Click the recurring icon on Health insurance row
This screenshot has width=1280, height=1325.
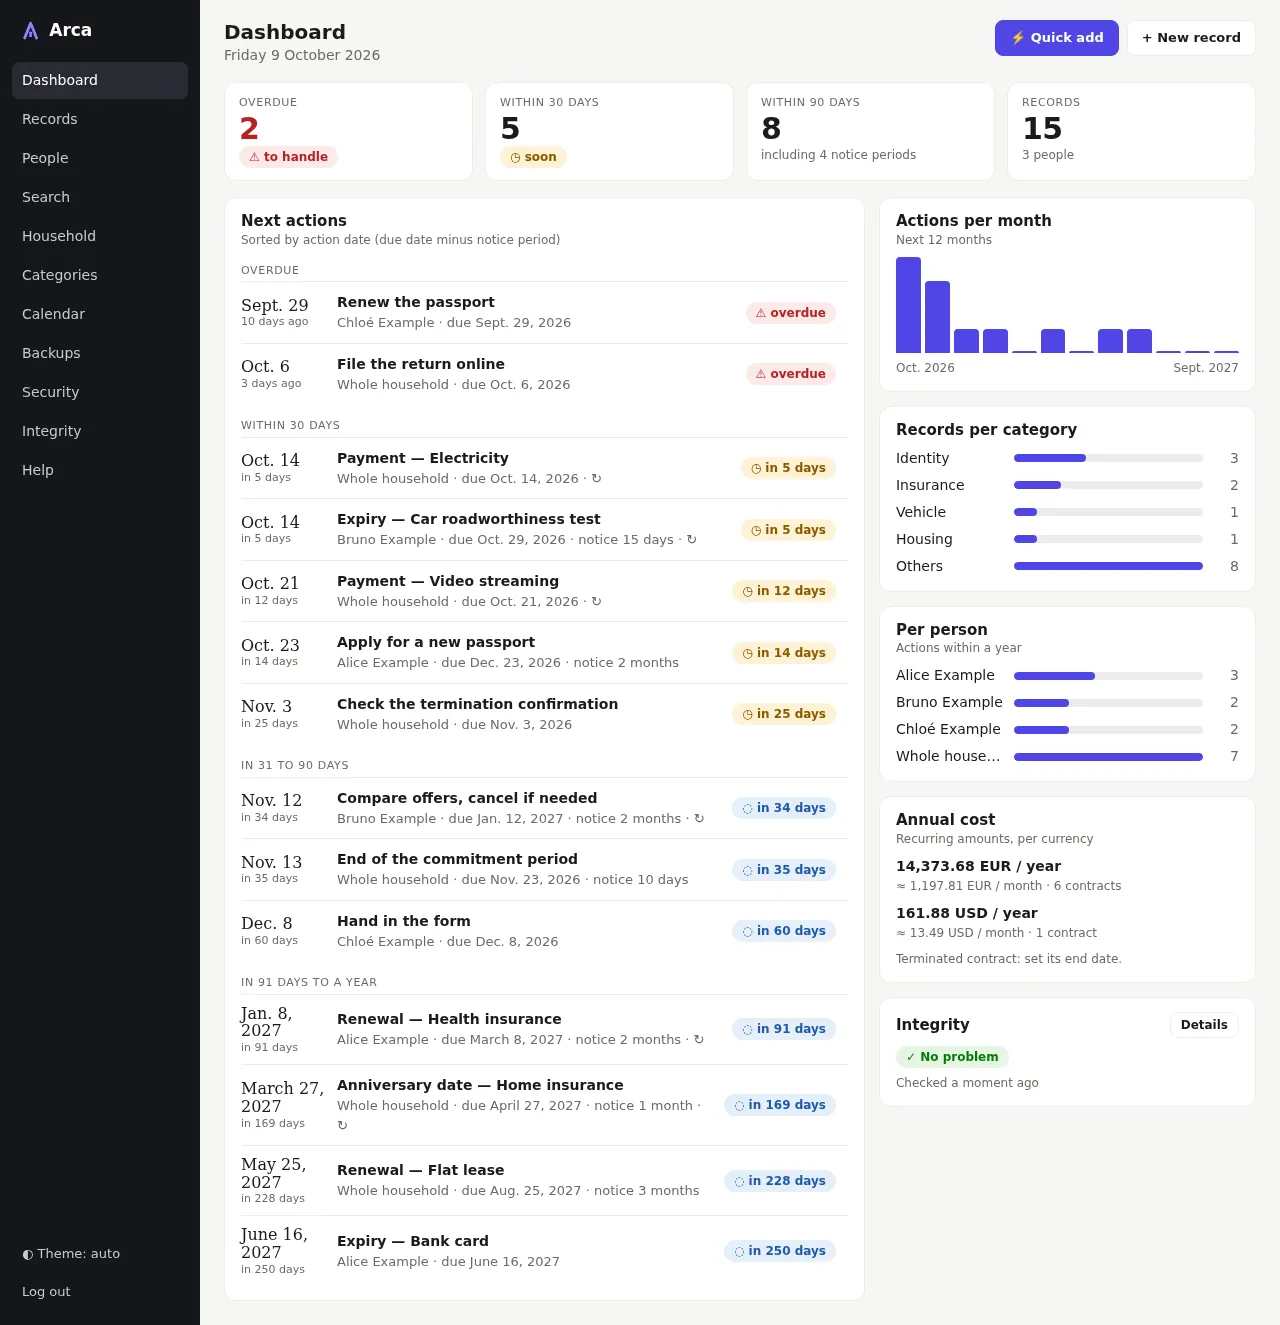[699, 1040]
